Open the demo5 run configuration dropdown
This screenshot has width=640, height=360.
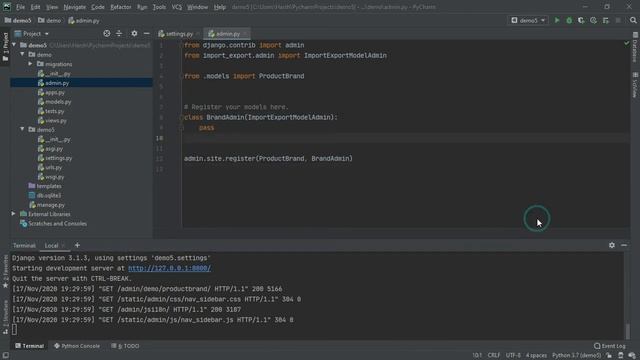(x=528, y=20)
